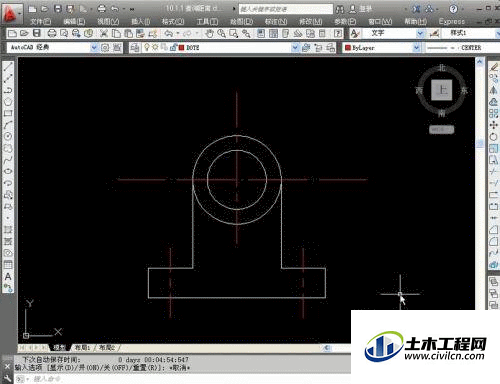Open the AutoCAD application menu button
Image resolution: width=500 pixels, height=384 pixels.
(x=11, y=13)
